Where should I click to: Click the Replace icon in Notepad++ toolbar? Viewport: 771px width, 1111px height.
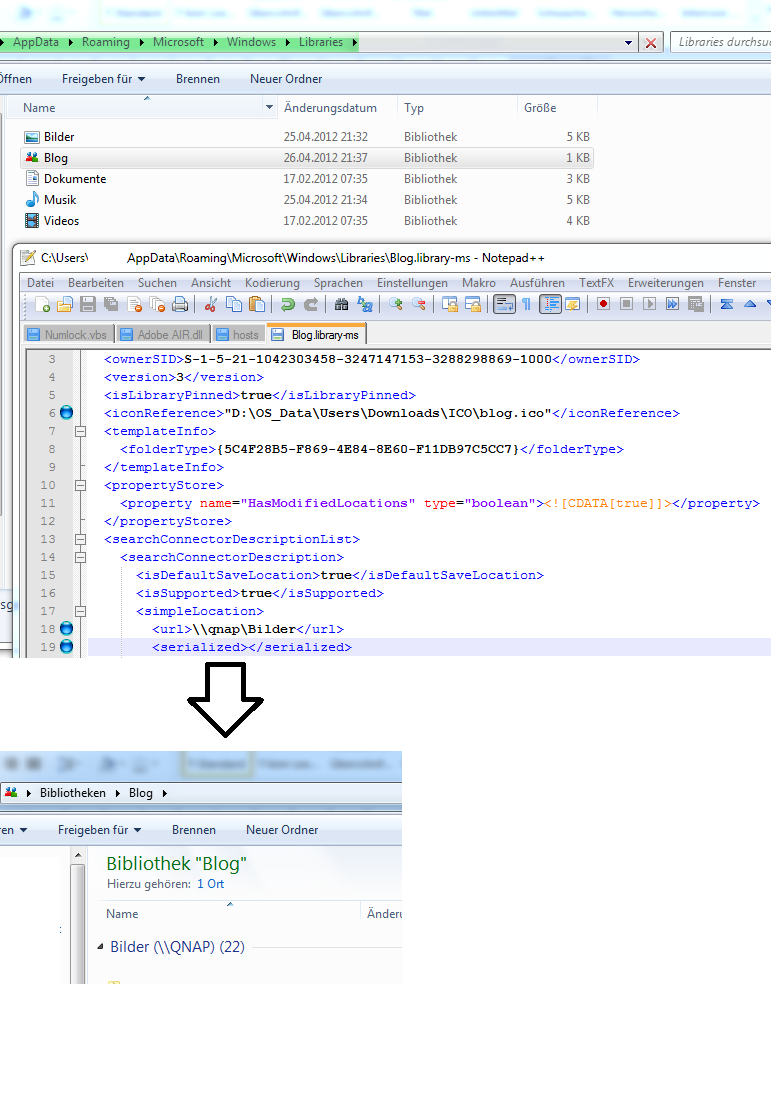[365, 305]
